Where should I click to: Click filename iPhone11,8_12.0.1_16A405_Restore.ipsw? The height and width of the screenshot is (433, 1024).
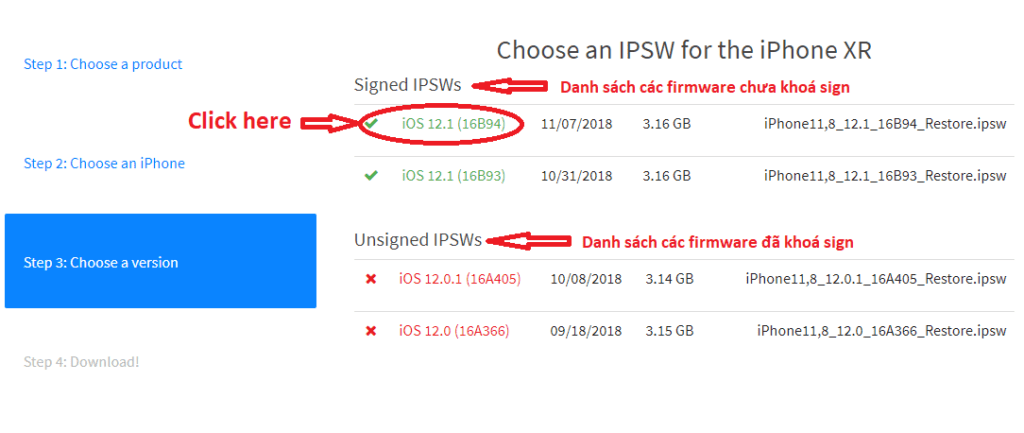[x=875, y=278]
